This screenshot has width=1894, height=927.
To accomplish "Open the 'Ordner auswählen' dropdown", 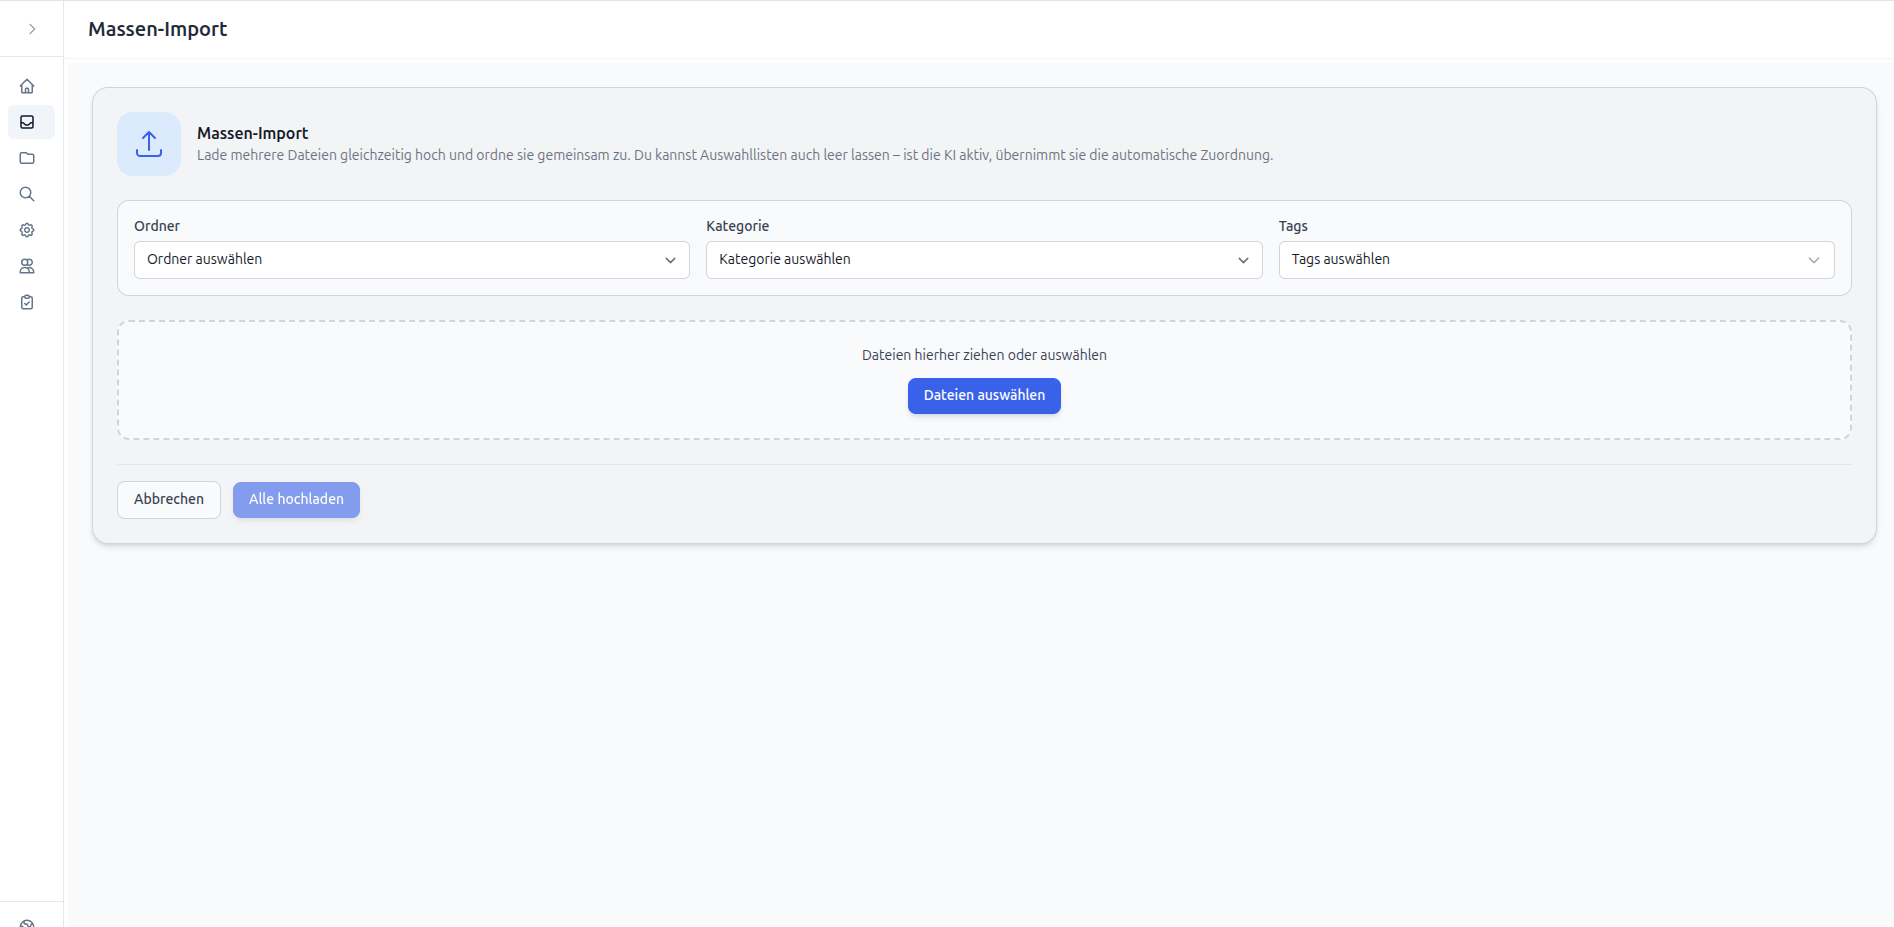I will click(x=412, y=260).
